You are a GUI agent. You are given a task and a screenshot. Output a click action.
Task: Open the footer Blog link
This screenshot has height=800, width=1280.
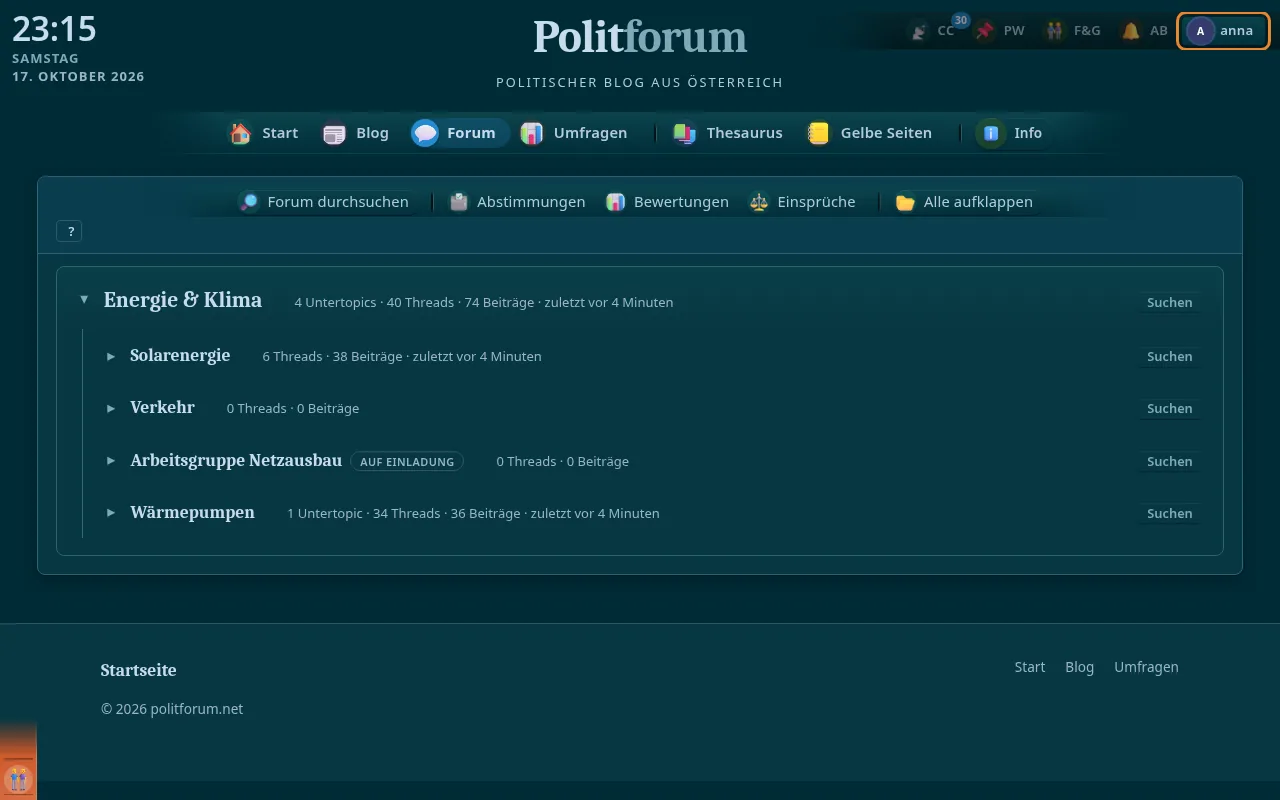click(x=1080, y=667)
